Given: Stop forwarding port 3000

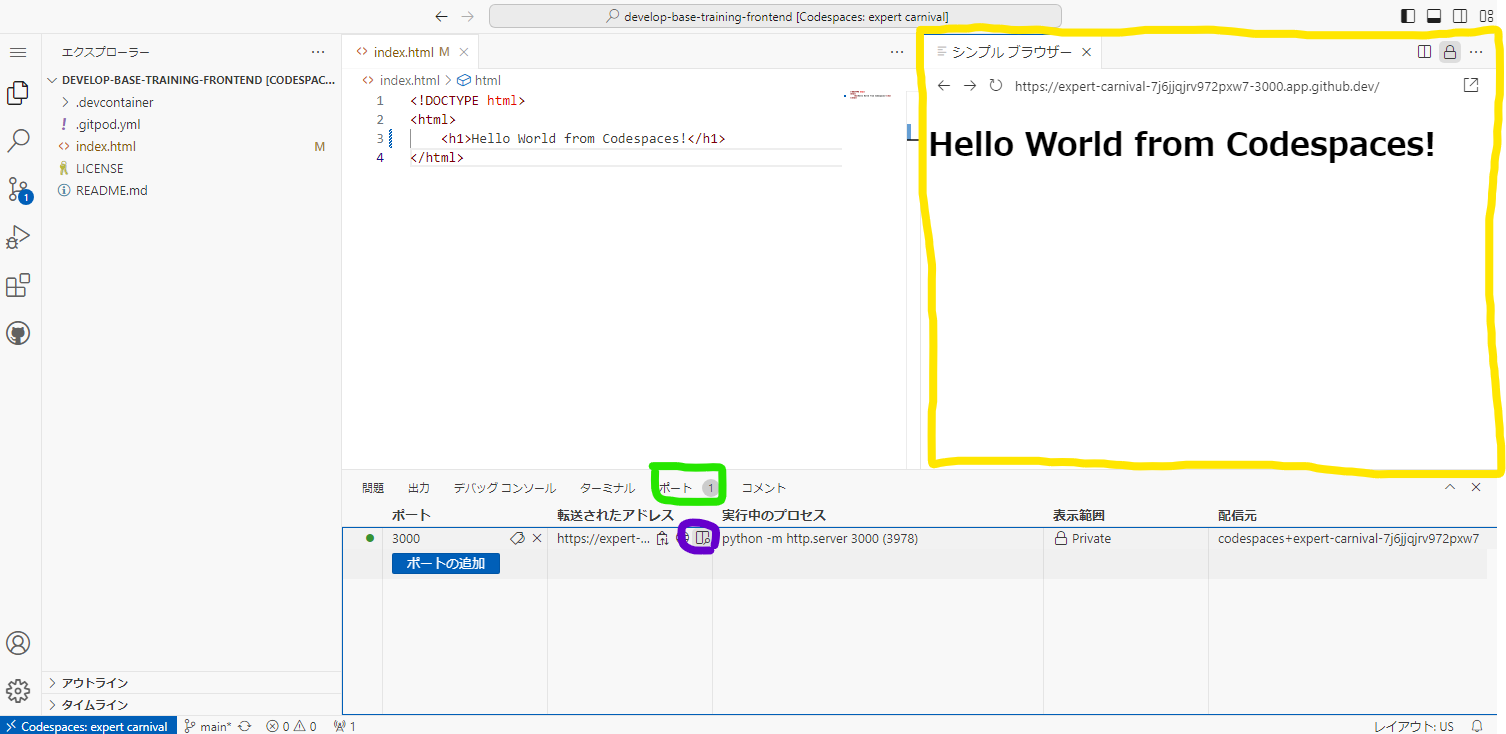Looking at the screenshot, I should click(537, 538).
